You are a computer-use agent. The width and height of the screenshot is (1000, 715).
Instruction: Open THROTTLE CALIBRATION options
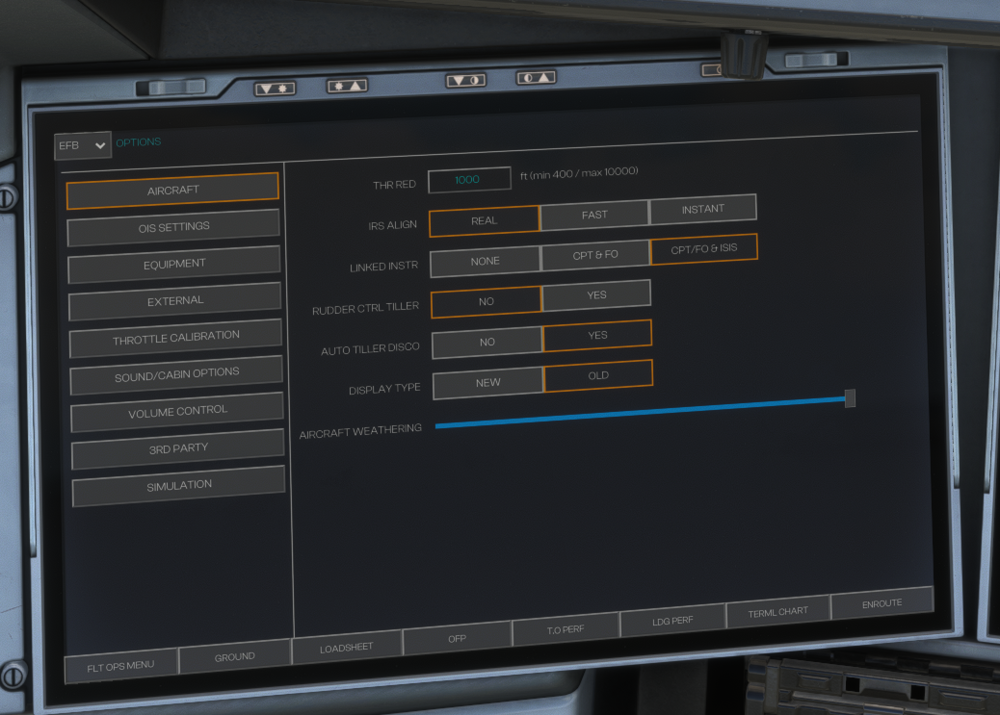(x=176, y=339)
